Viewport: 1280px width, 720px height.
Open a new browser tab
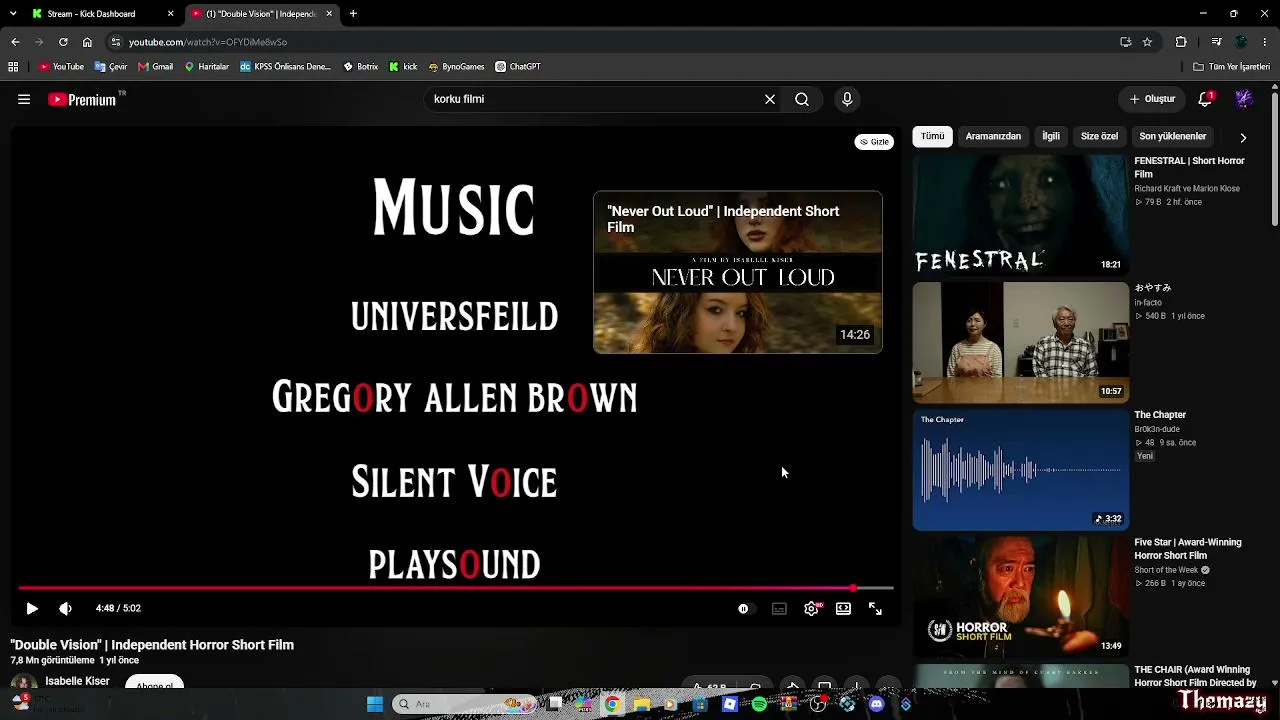(x=353, y=14)
